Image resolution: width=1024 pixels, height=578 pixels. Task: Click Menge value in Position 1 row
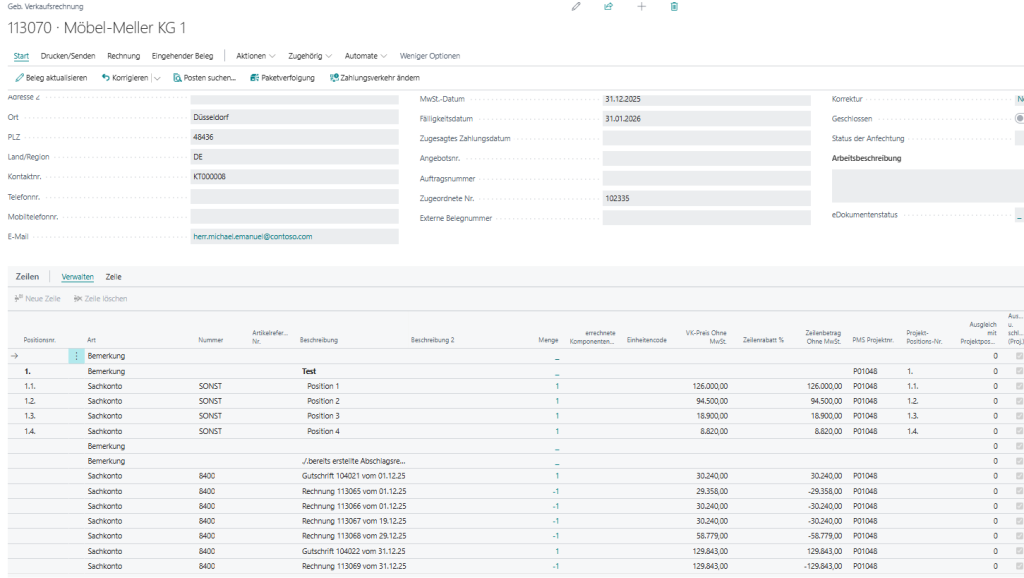557,386
